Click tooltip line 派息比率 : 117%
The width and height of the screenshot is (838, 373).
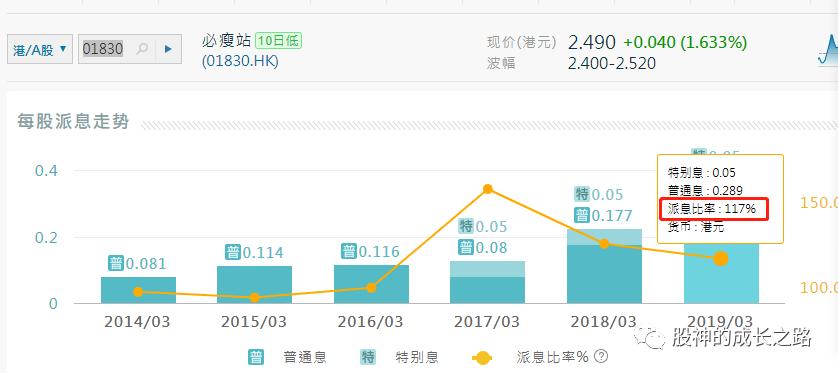coord(712,209)
